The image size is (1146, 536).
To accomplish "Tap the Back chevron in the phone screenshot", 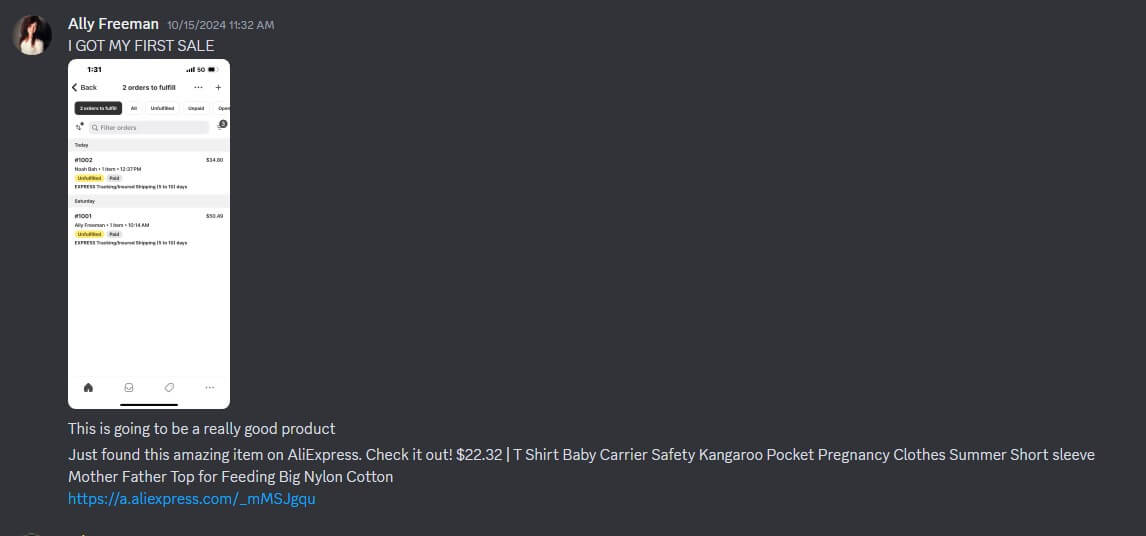I will click(75, 88).
